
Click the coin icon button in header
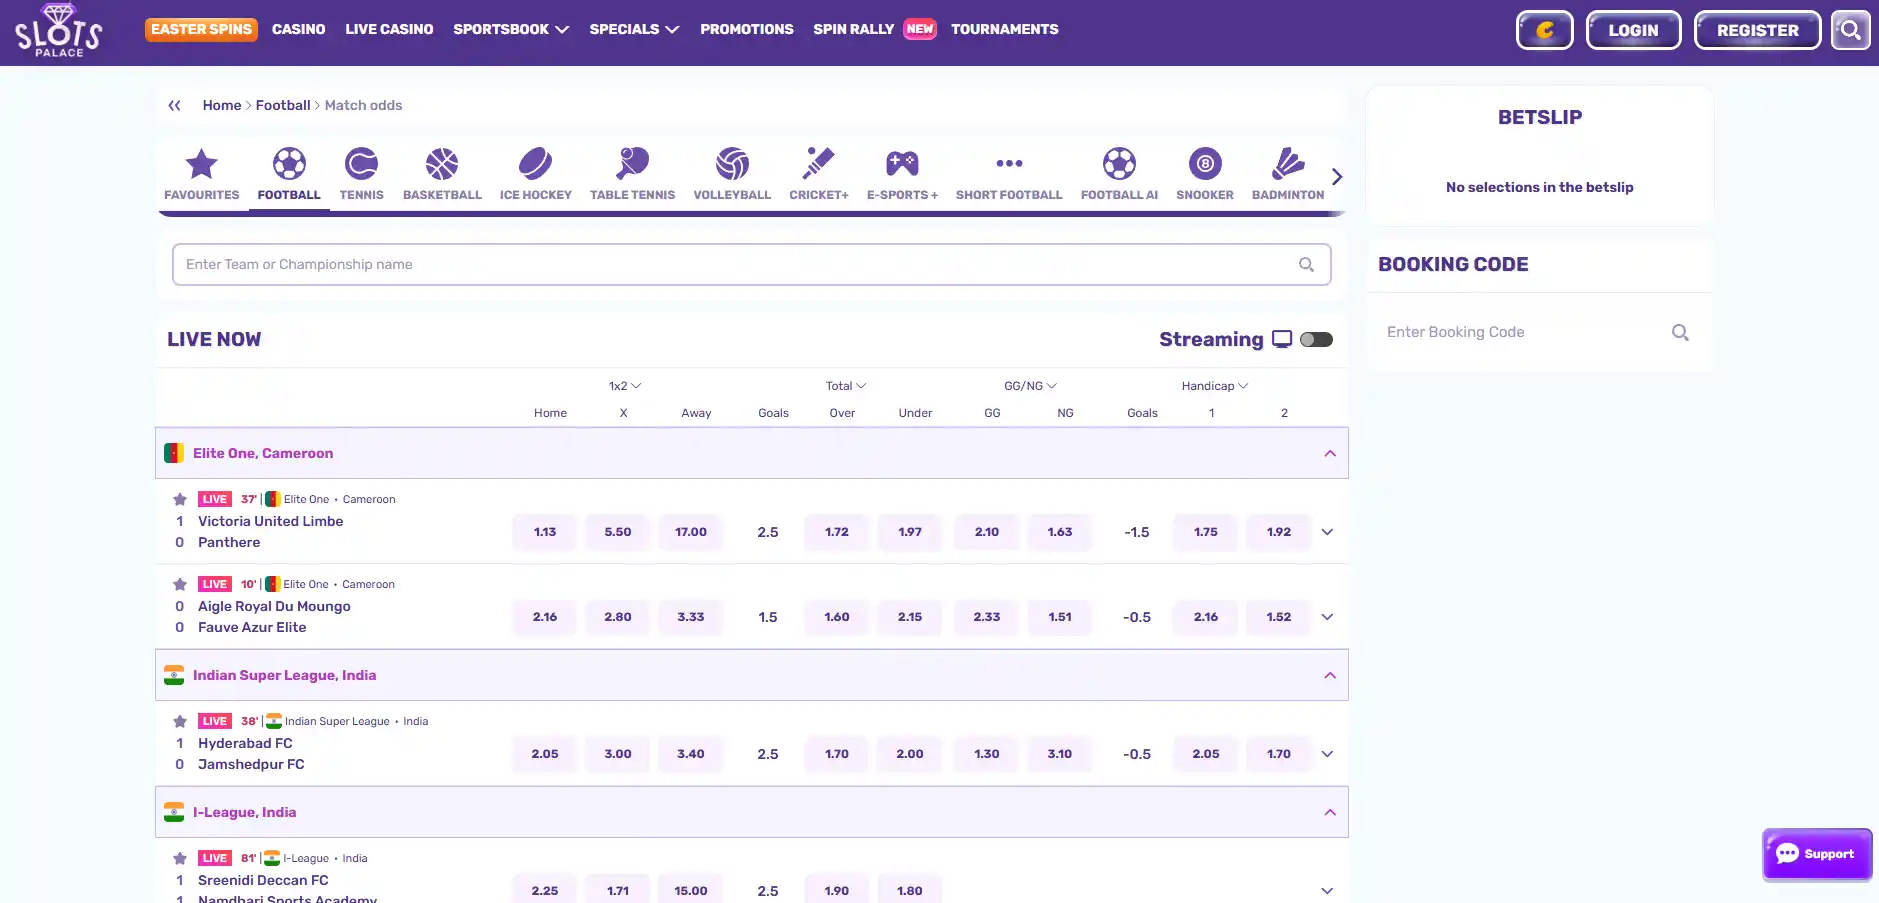(1545, 30)
